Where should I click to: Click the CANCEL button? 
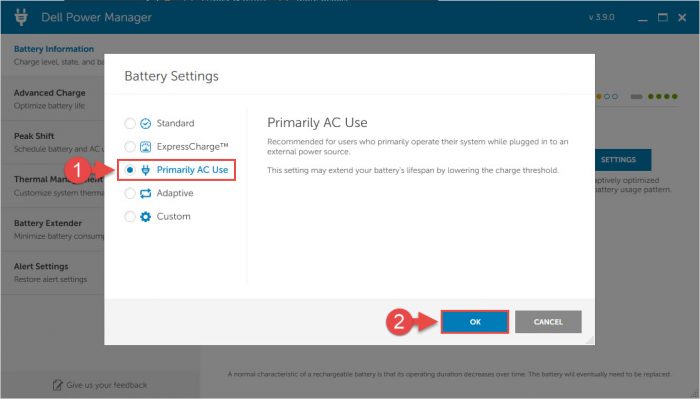point(548,322)
